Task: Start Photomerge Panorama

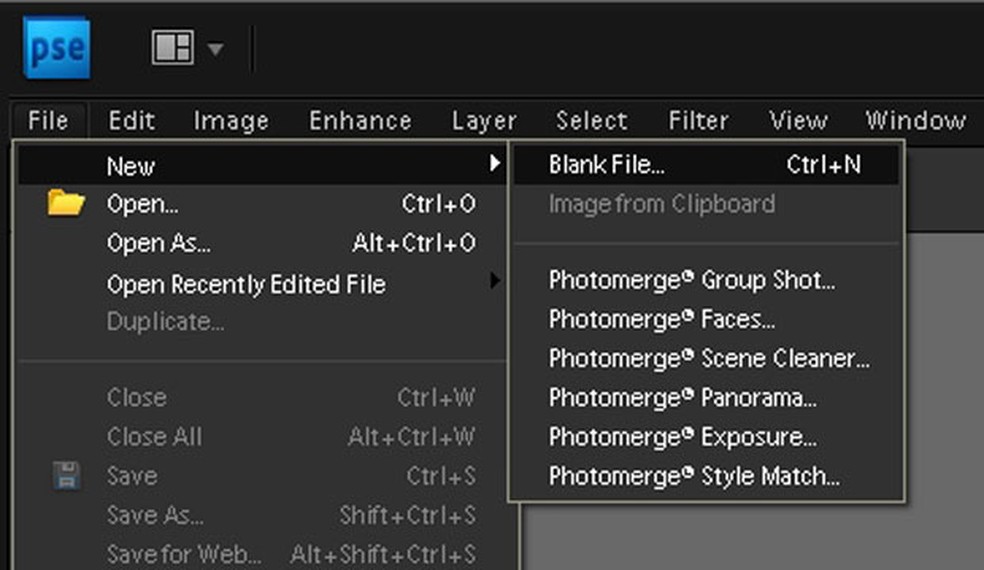Action: [x=683, y=398]
